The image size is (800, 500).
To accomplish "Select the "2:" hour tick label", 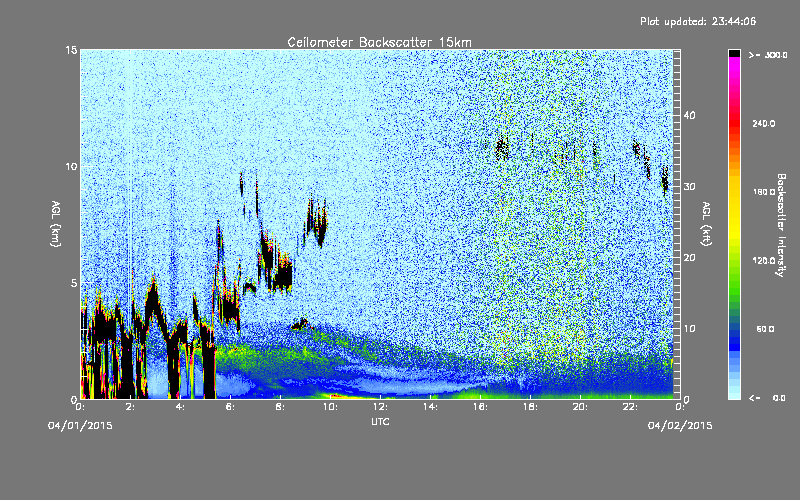I will click(130, 407).
